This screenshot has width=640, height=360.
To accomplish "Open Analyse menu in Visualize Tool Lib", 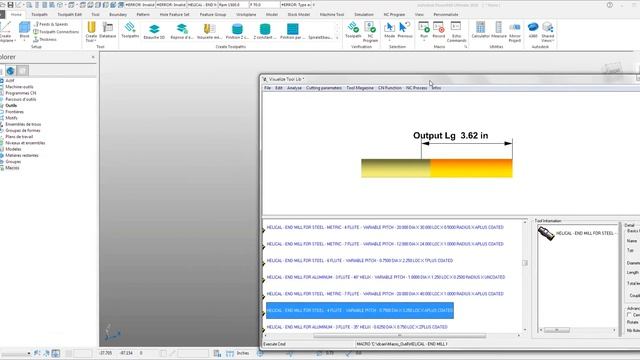I will click(x=294, y=88).
